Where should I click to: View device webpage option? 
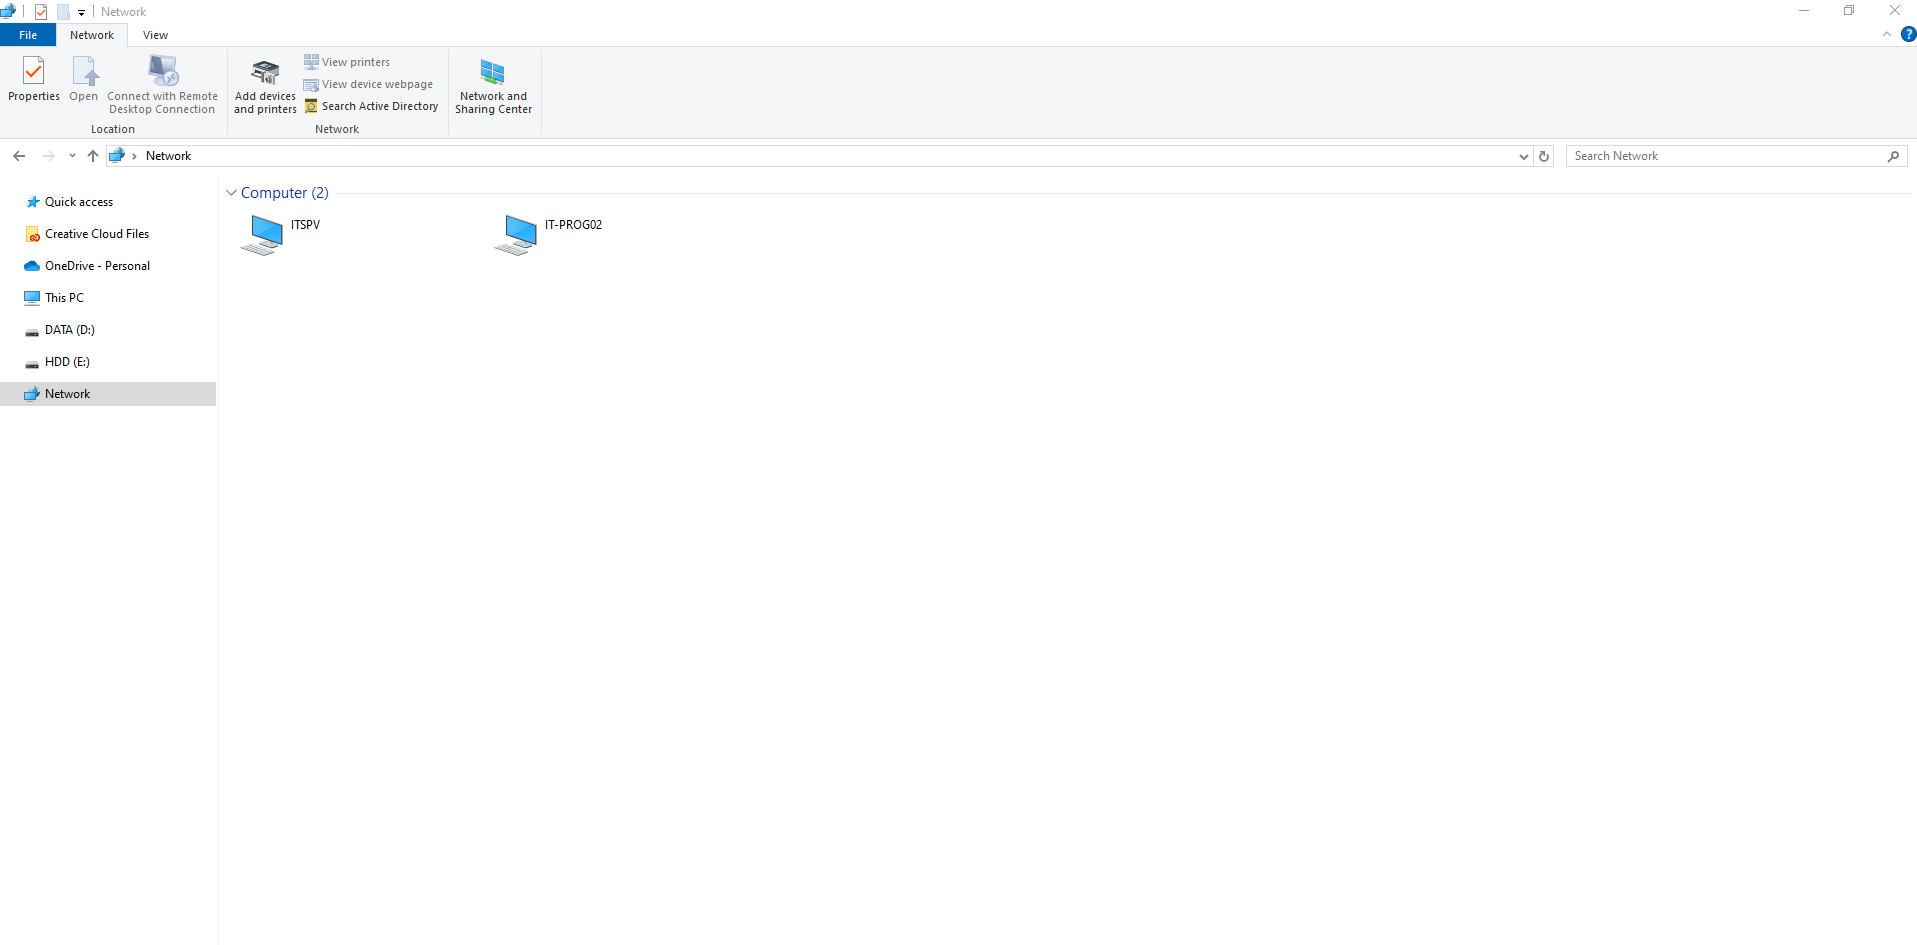tap(368, 84)
